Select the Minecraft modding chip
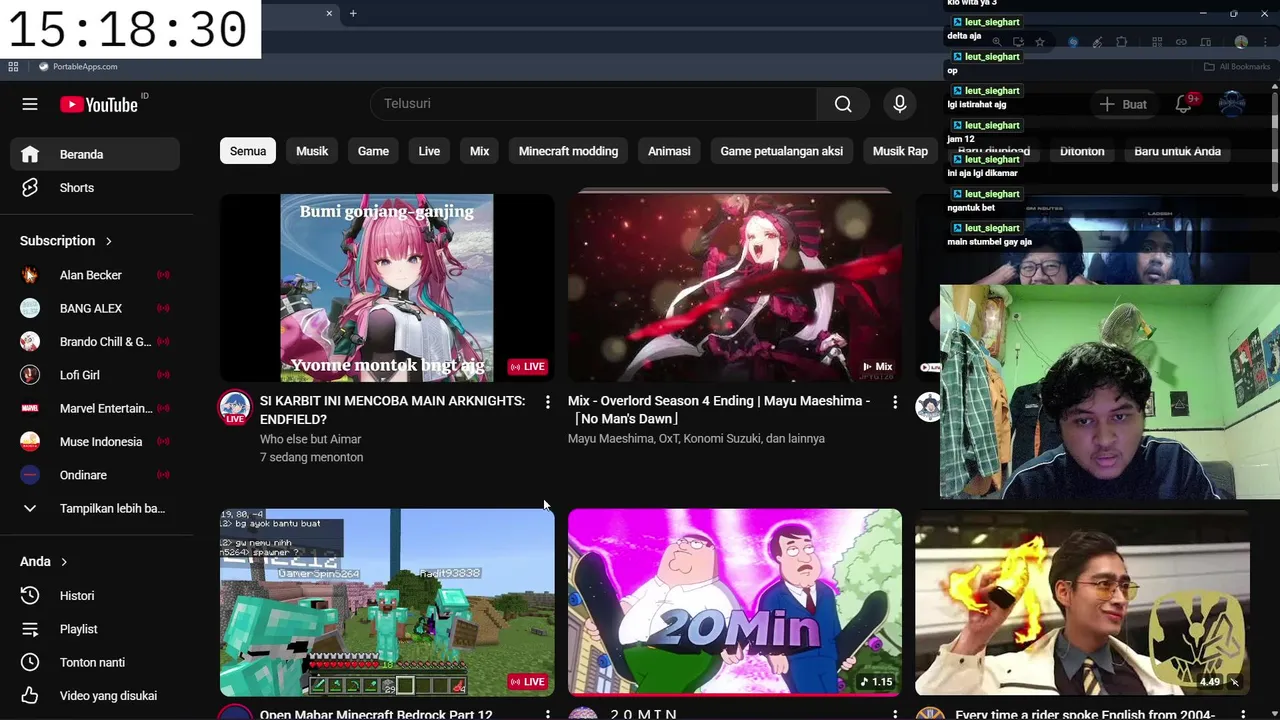The height and width of the screenshot is (720, 1280). click(568, 151)
